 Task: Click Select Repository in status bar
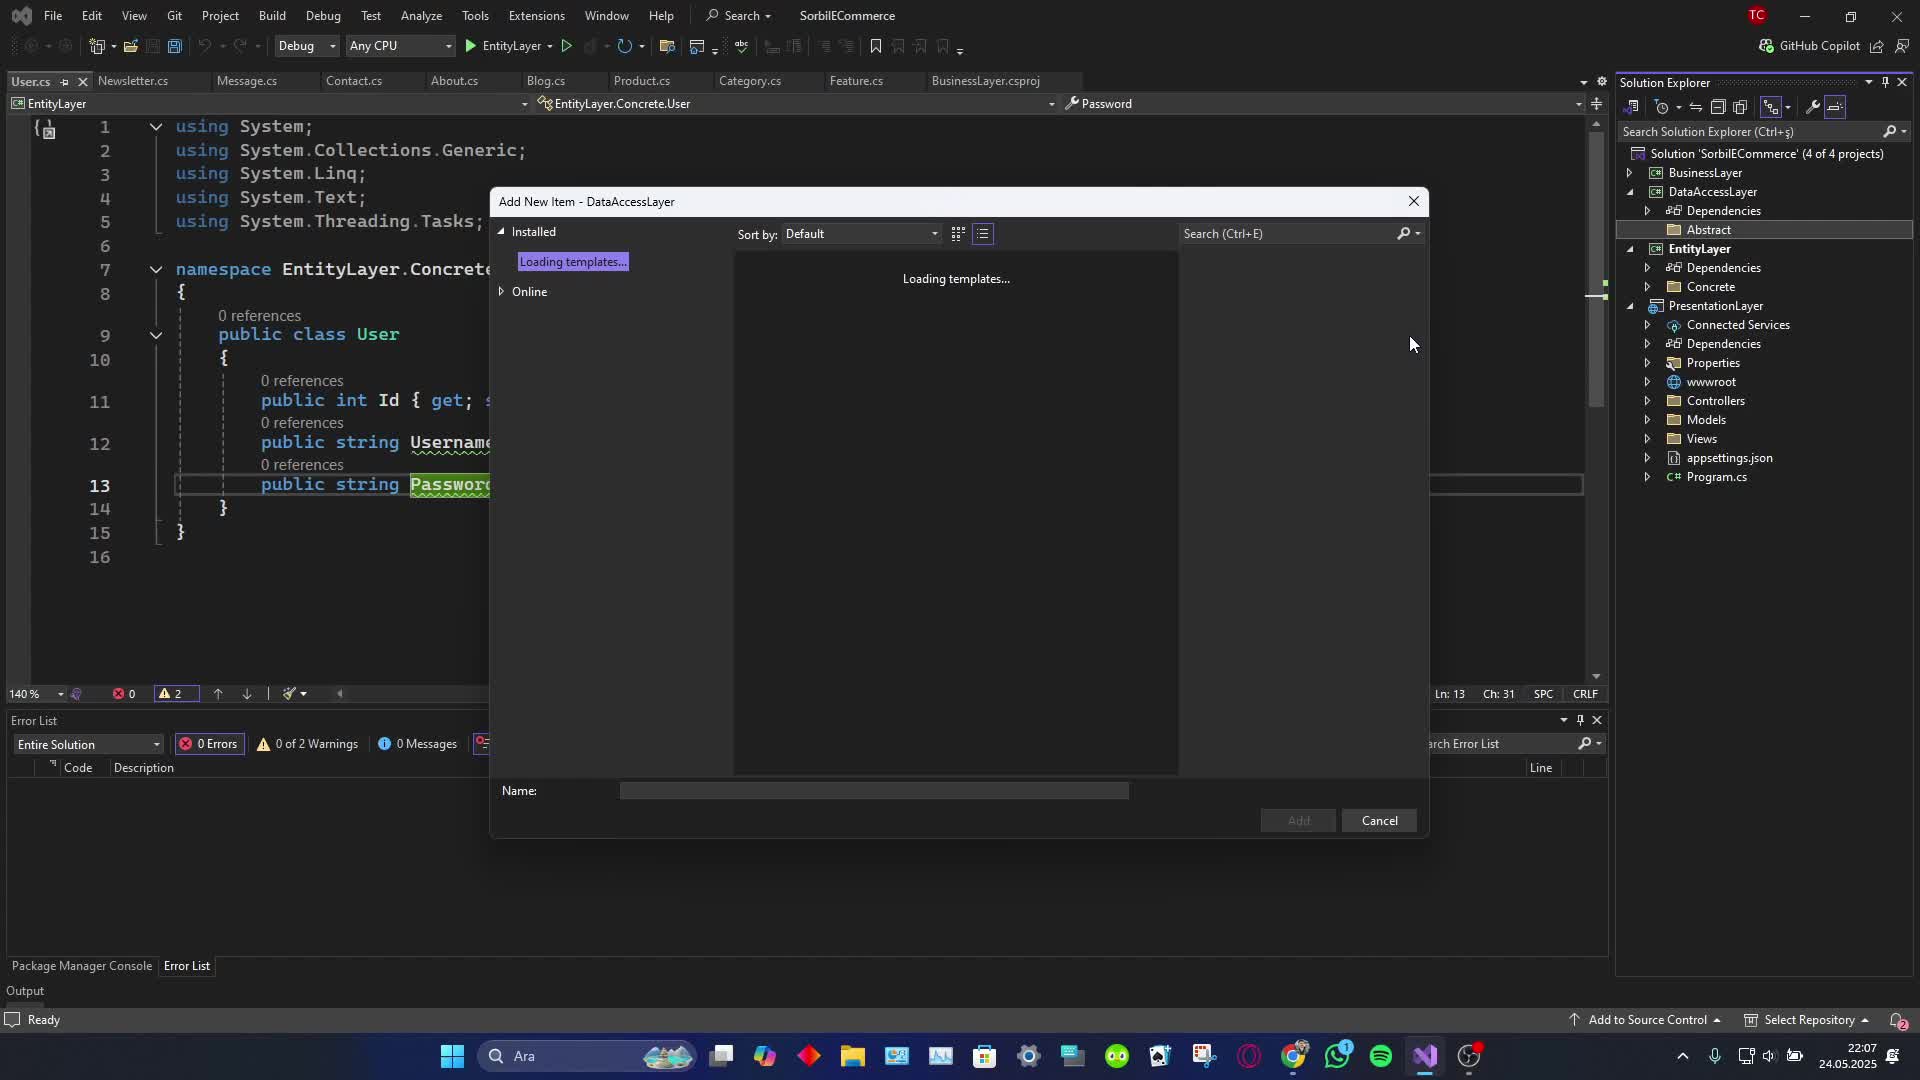[x=1808, y=1020]
